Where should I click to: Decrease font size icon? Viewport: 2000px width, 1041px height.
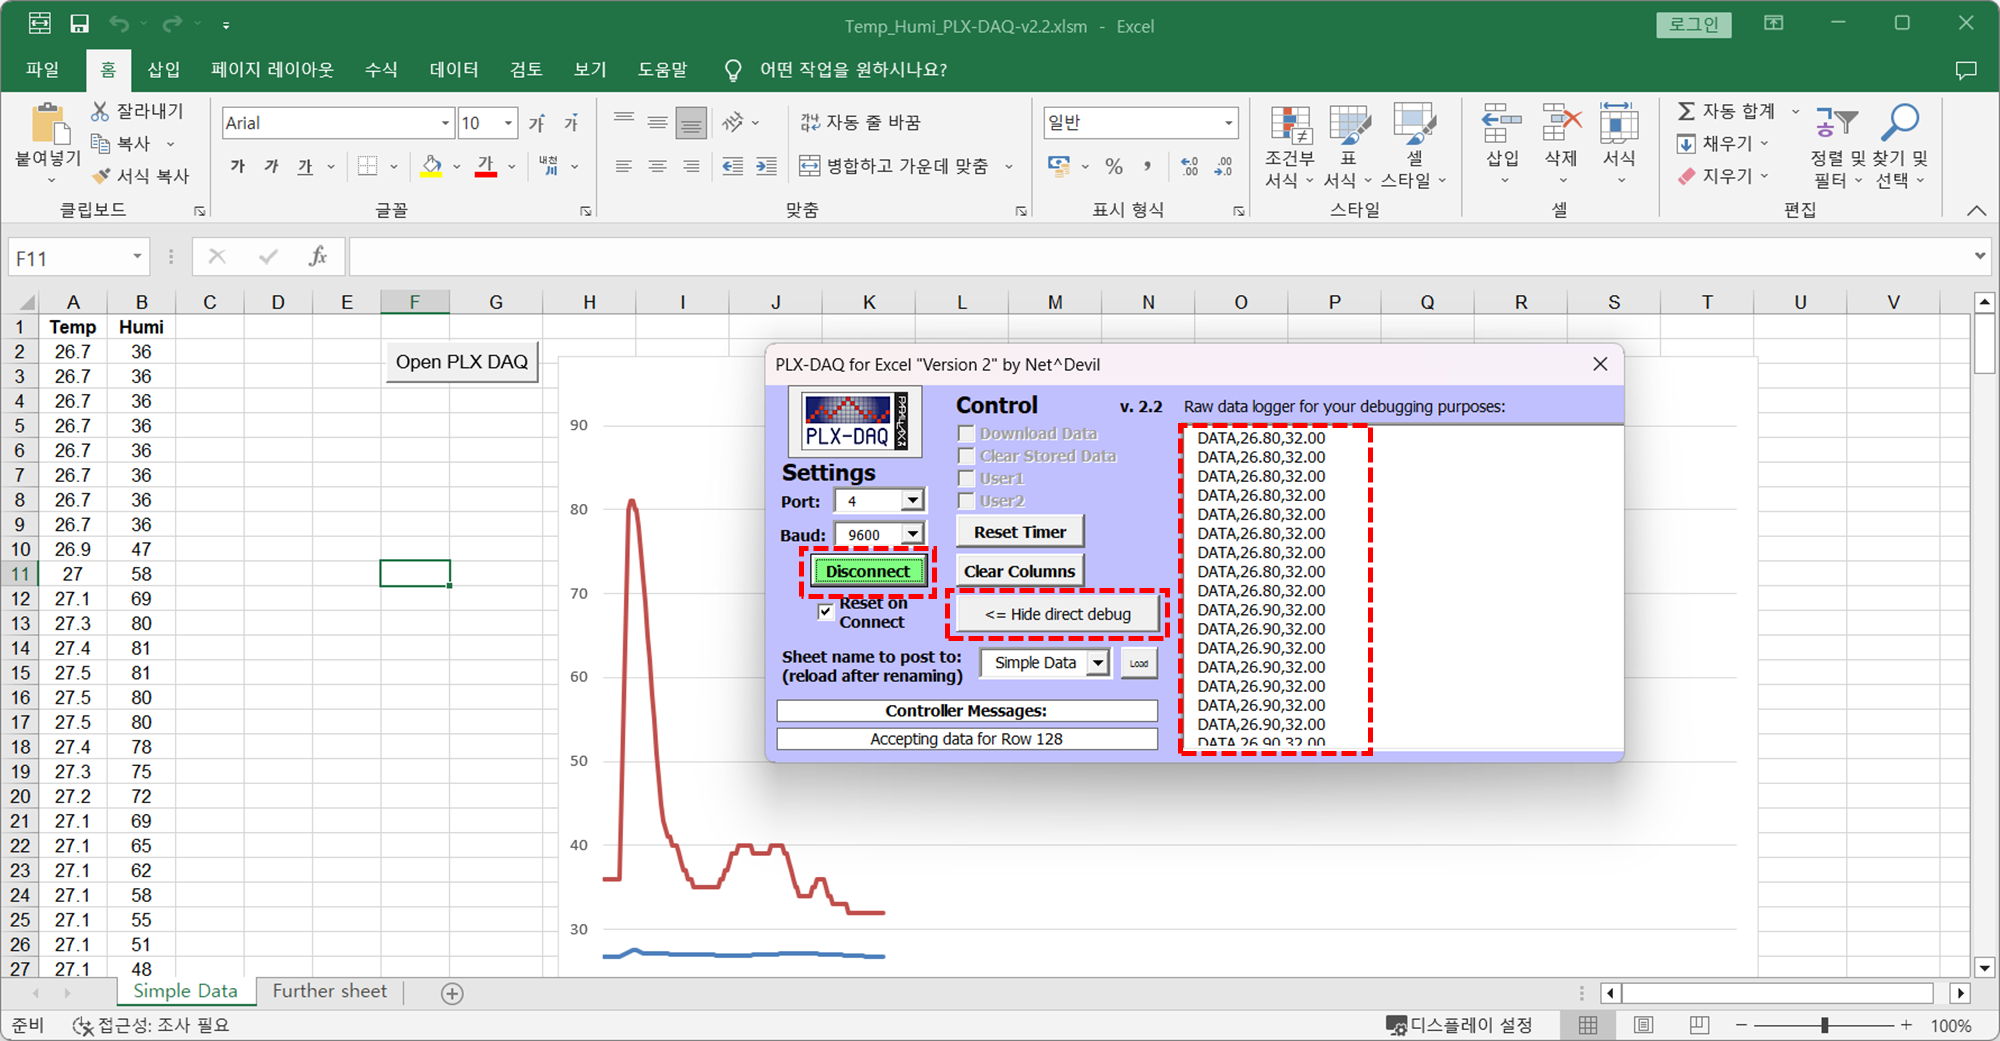click(571, 123)
